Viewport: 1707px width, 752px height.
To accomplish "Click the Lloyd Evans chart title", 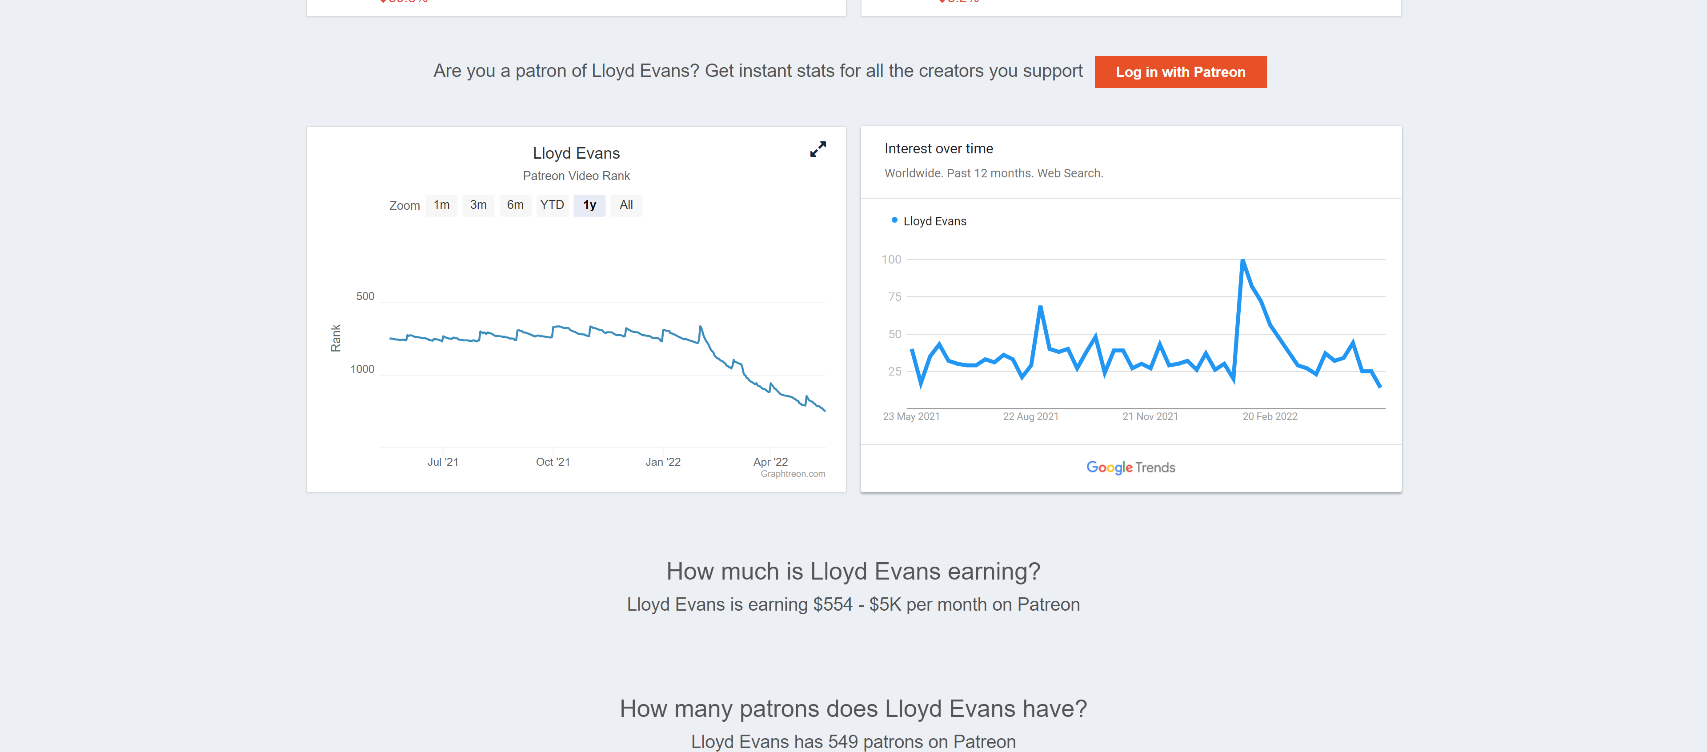I will (x=576, y=153).
